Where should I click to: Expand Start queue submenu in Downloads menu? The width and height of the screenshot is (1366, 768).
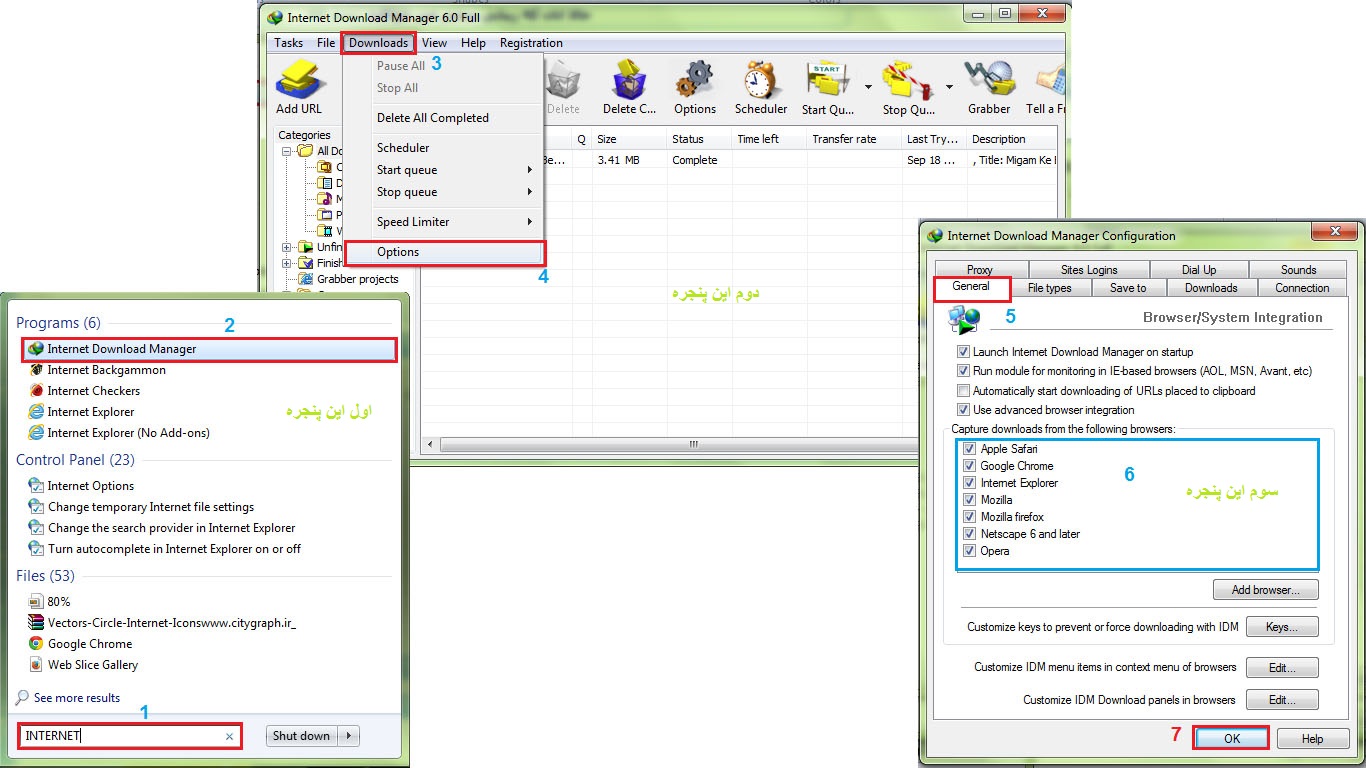(x=530, y=170)
